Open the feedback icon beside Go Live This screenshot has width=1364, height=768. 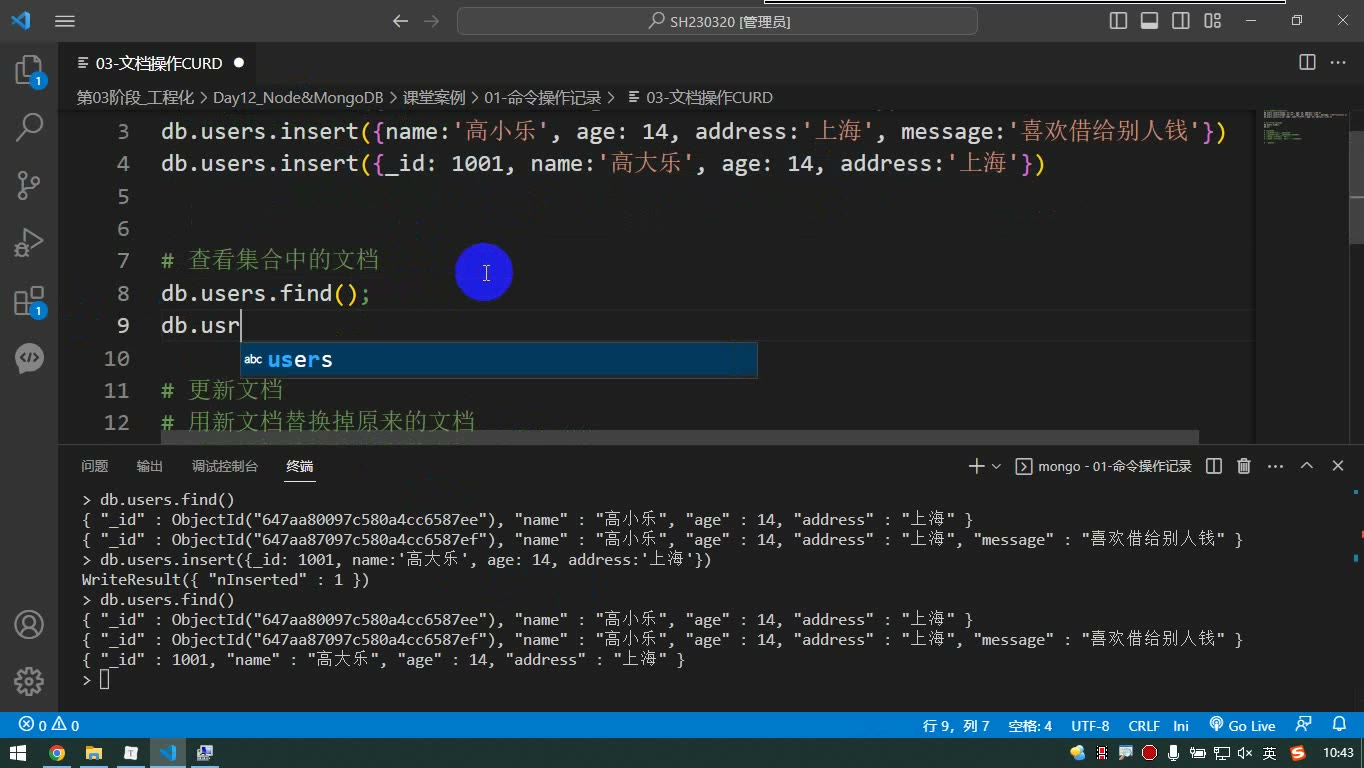coord(1303,725)
